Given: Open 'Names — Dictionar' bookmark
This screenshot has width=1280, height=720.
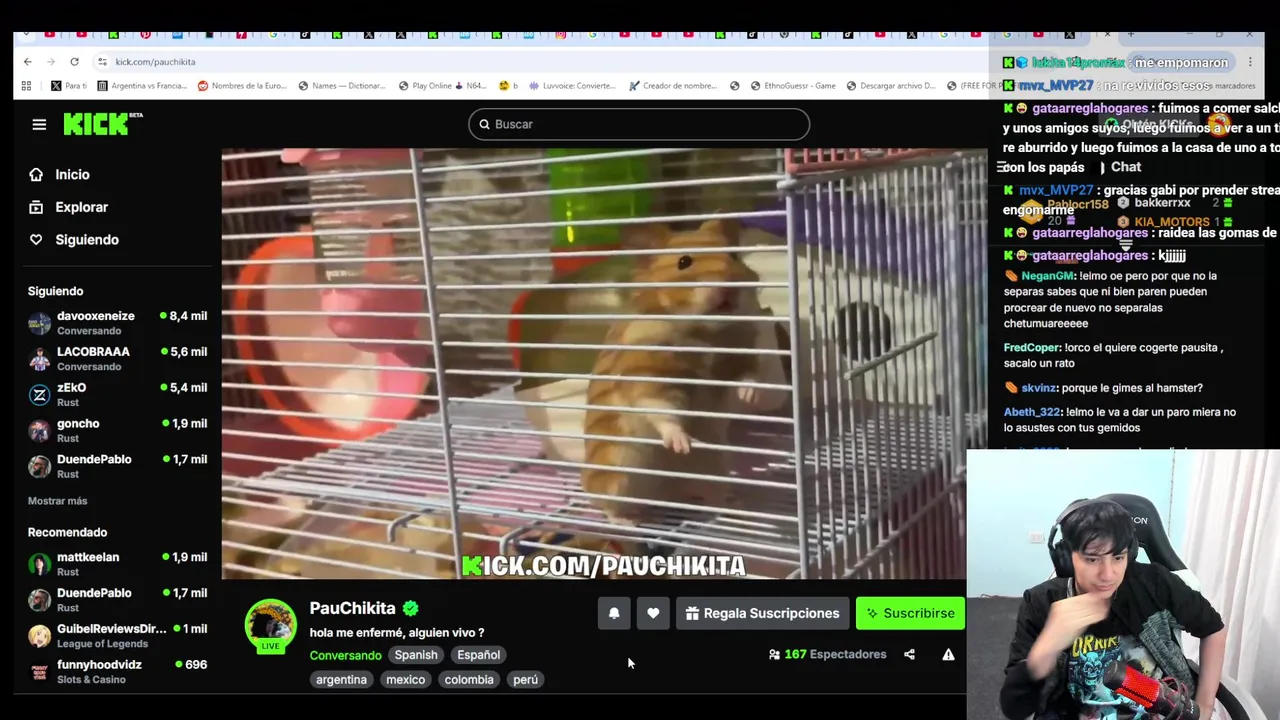Looking at the screenshot, I should coord(342,86).
